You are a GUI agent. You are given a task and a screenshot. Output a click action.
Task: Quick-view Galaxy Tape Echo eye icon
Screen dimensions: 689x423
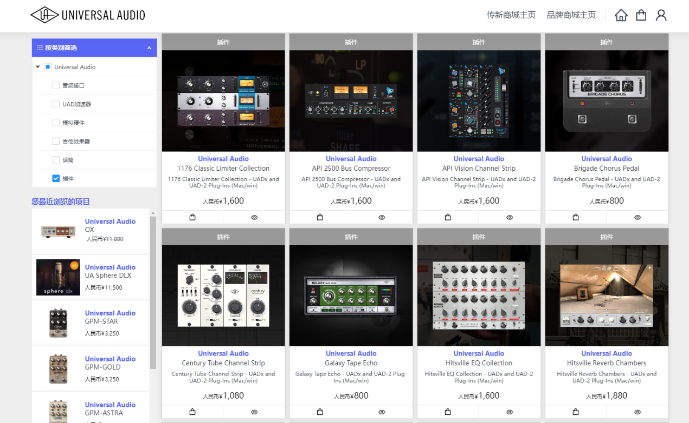(382, 412)
